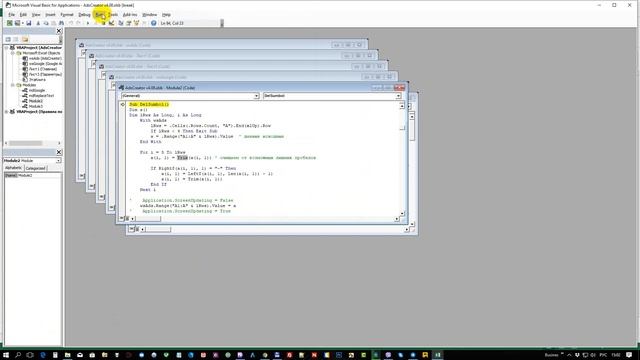Image resolution: width=640 pixels, height=360 pixels.
Task: Select Module2 in the project tree
Action: (x=33, y=101)
